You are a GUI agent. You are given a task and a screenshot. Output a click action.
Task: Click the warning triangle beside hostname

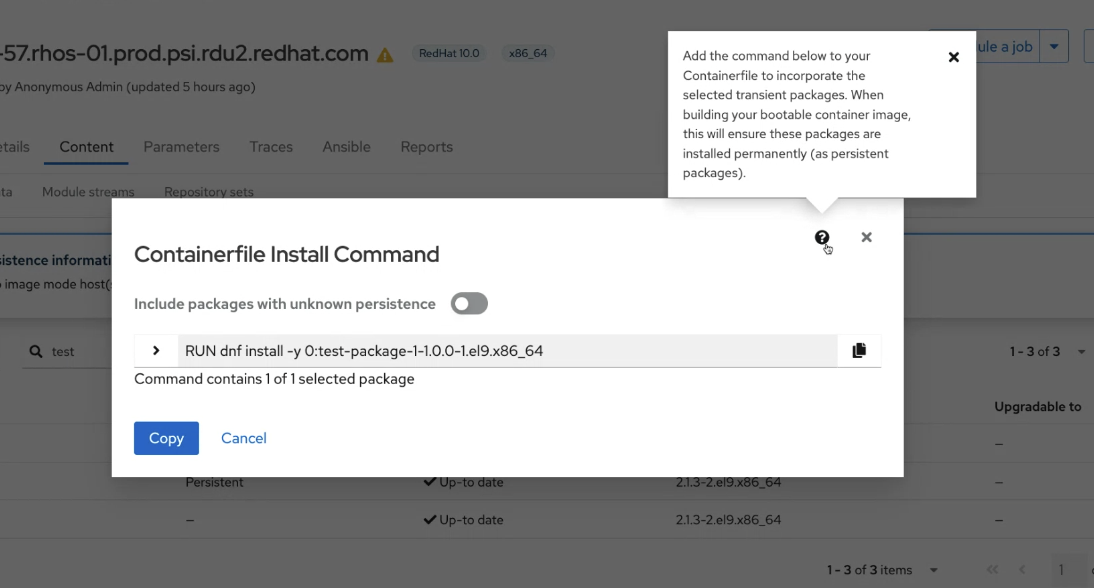point(385,55)
